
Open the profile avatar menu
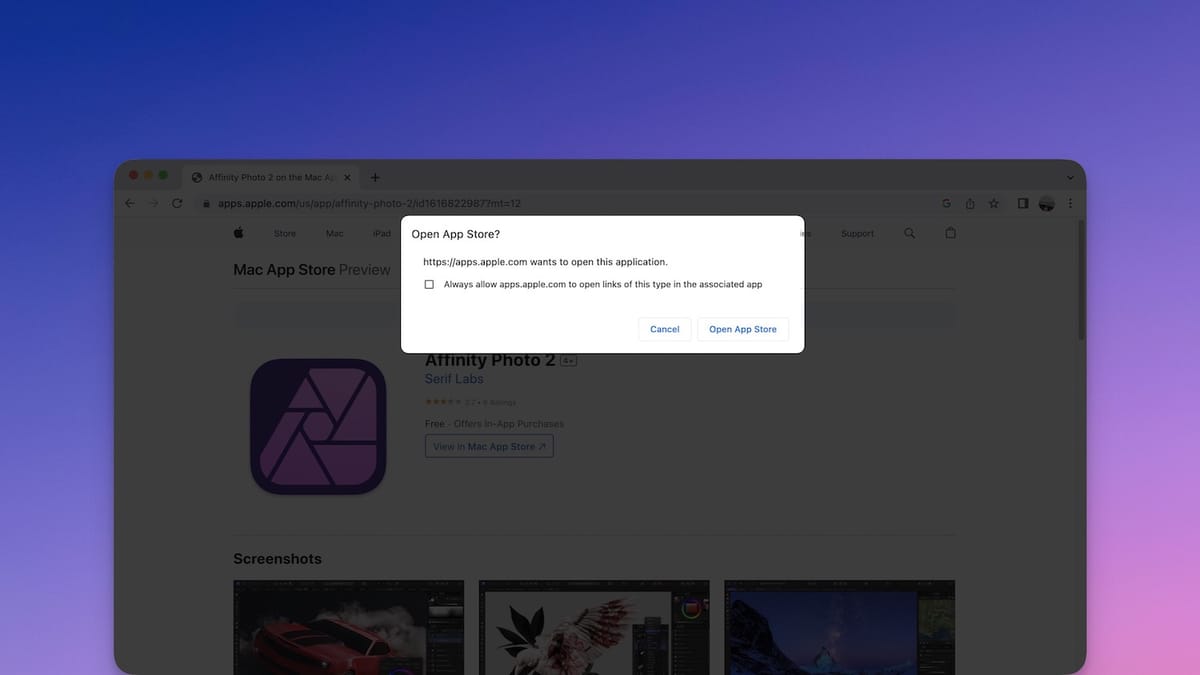click(1047, 203)
